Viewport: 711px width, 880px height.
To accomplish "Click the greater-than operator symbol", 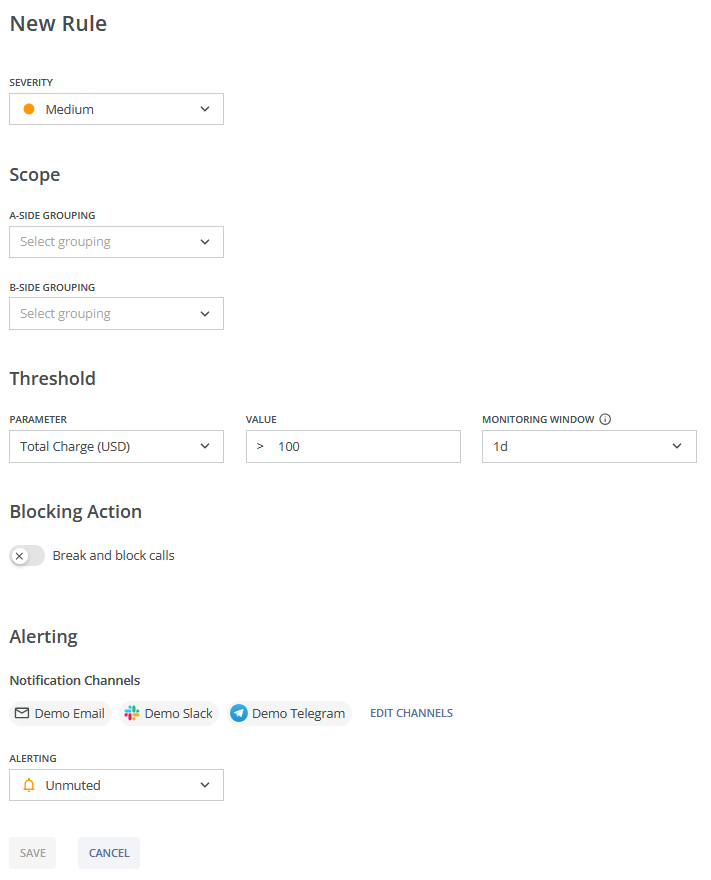I will [260, 447].
